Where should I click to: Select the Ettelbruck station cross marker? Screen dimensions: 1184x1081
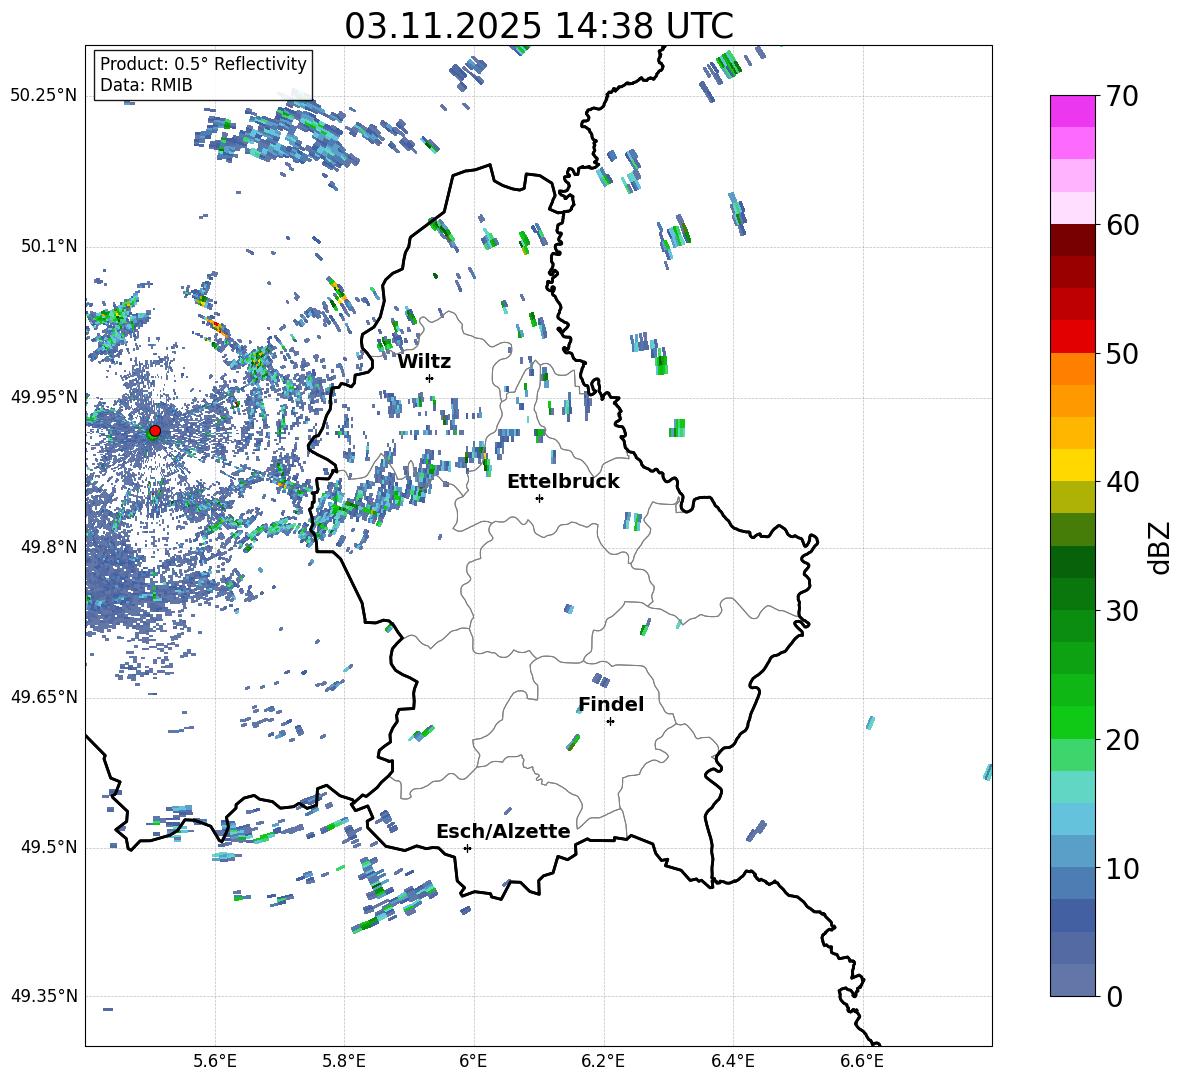click(x=539, y=498)
